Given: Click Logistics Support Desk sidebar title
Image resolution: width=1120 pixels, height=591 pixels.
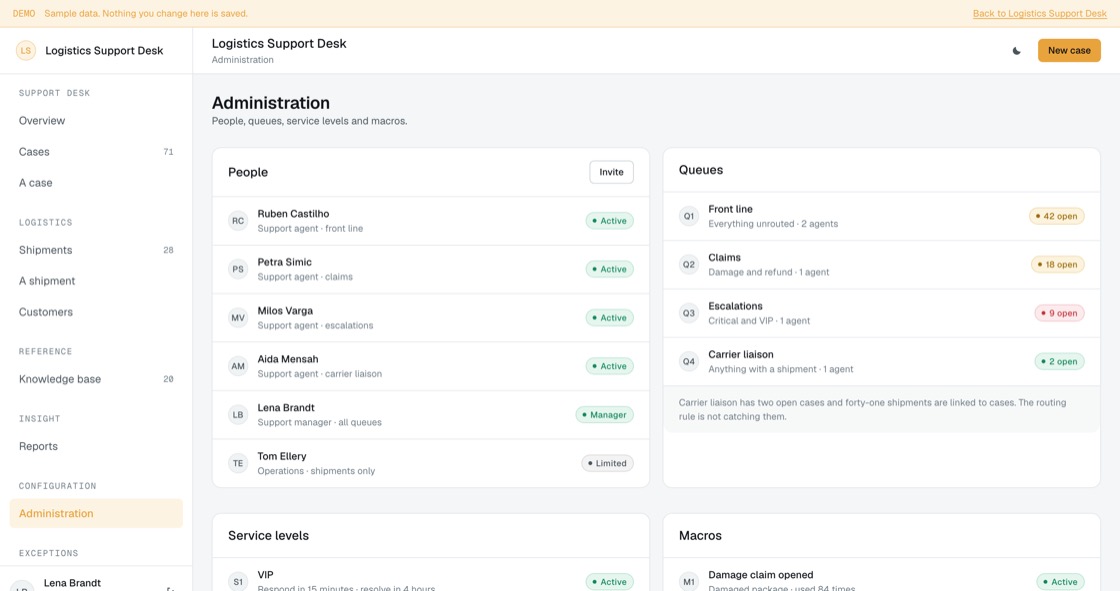Looking at the screenshot, I should pyautogui.click(x=104, y=51).
